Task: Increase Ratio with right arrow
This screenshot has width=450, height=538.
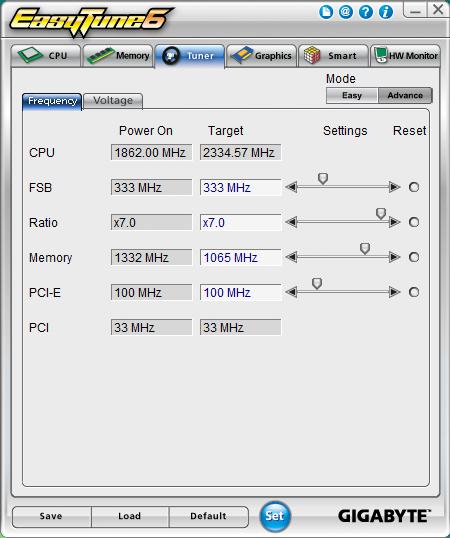Action: pyautogui.click(x=395, y=222)
